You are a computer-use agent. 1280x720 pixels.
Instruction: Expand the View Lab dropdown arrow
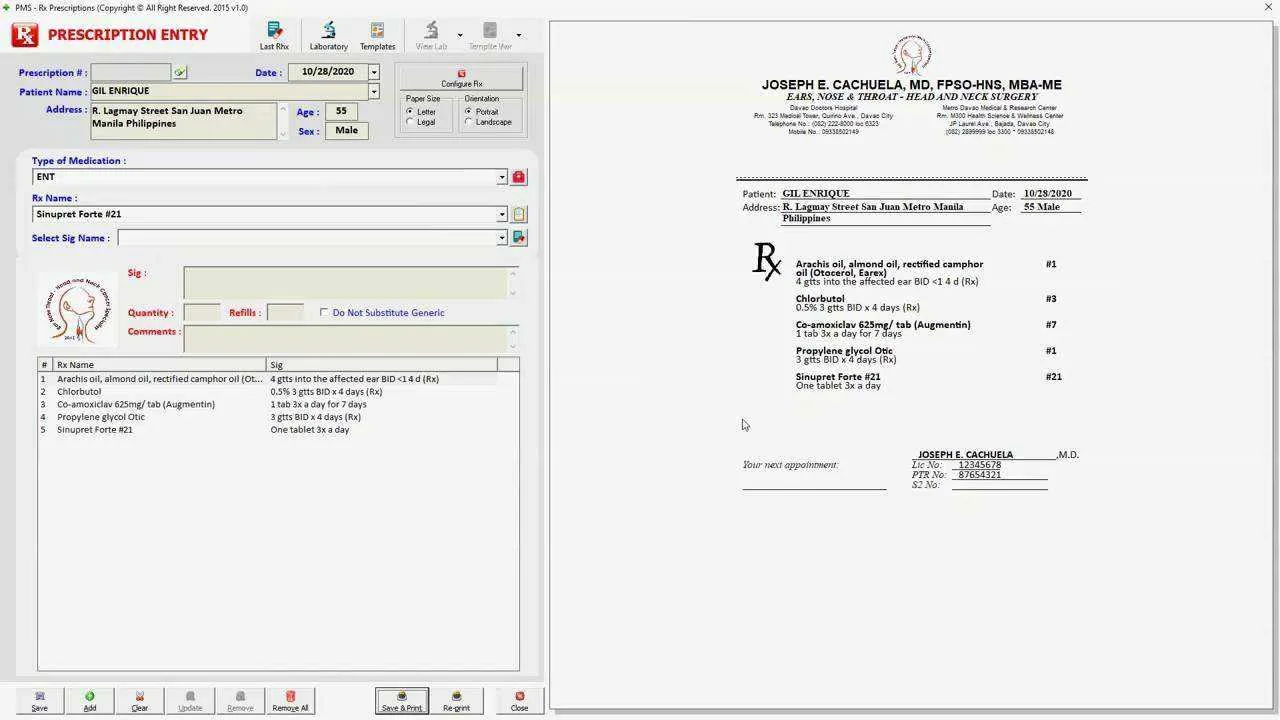460,35
